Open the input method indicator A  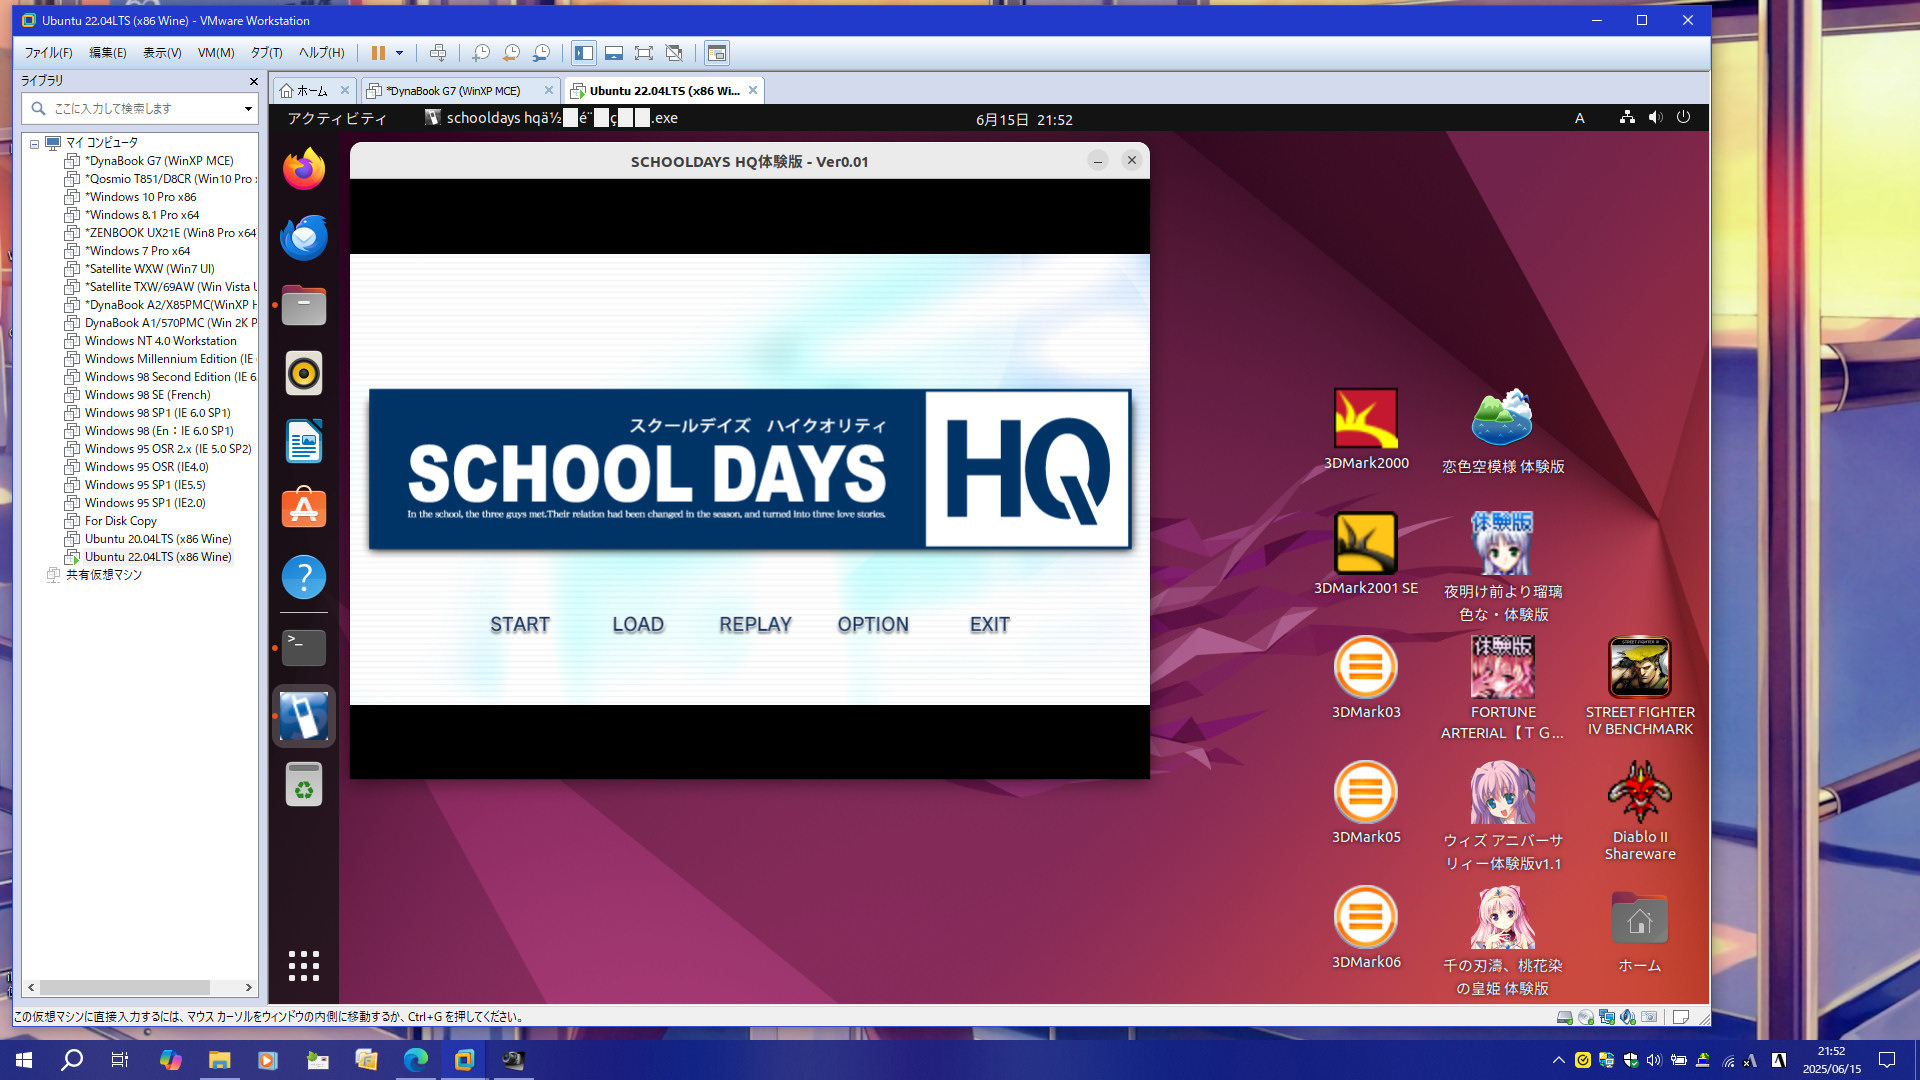coord(1580,118)
